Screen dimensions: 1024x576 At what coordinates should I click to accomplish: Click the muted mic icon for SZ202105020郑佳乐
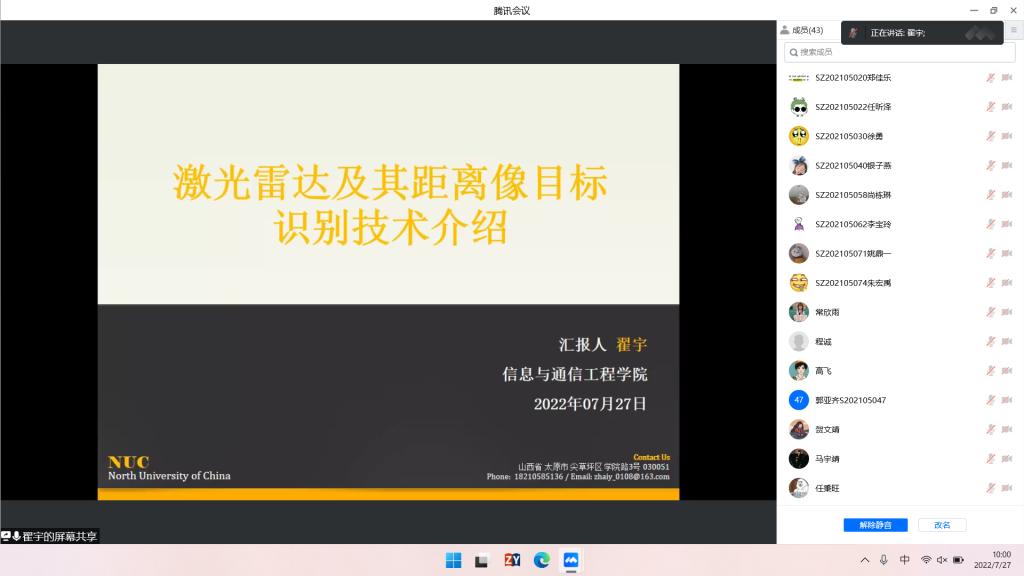(x=990, y=77)
